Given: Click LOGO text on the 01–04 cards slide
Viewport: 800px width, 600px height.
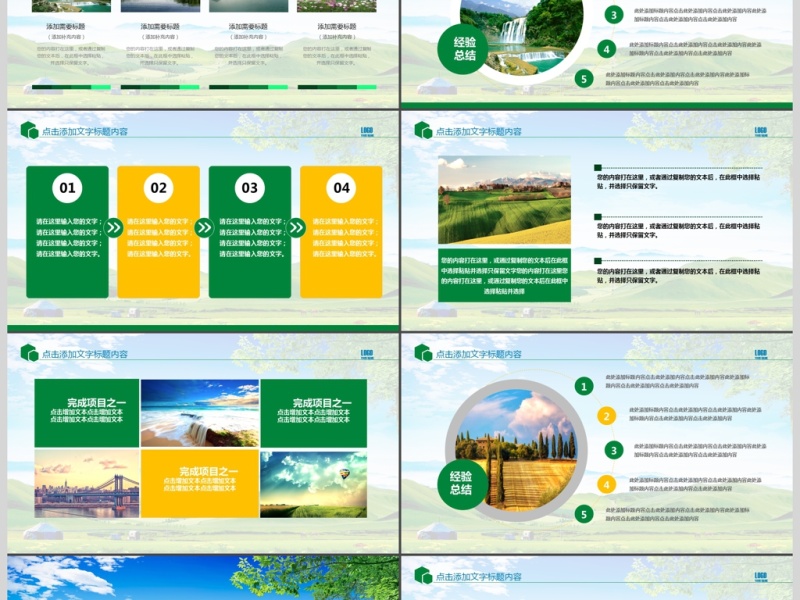Looking at the screenshot, I should click(x=367, y=131).
